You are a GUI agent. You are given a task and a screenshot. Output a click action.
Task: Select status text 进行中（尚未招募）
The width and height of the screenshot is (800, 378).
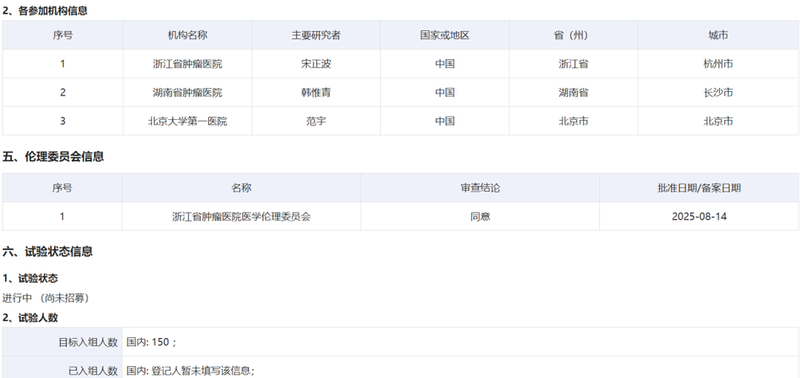pos(46,298)
